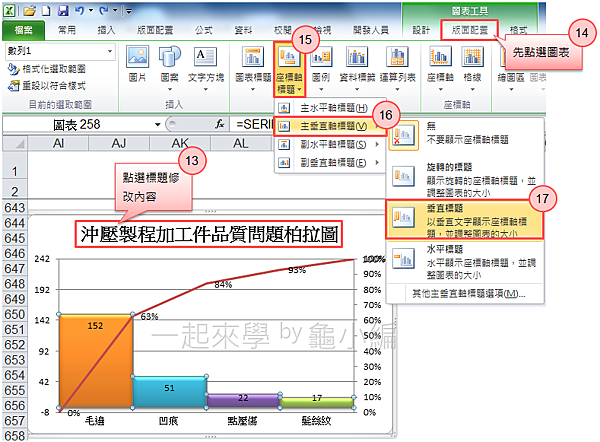
Task: Click 重設以符合樣式 reset to match style
Action: coord(47,85)
